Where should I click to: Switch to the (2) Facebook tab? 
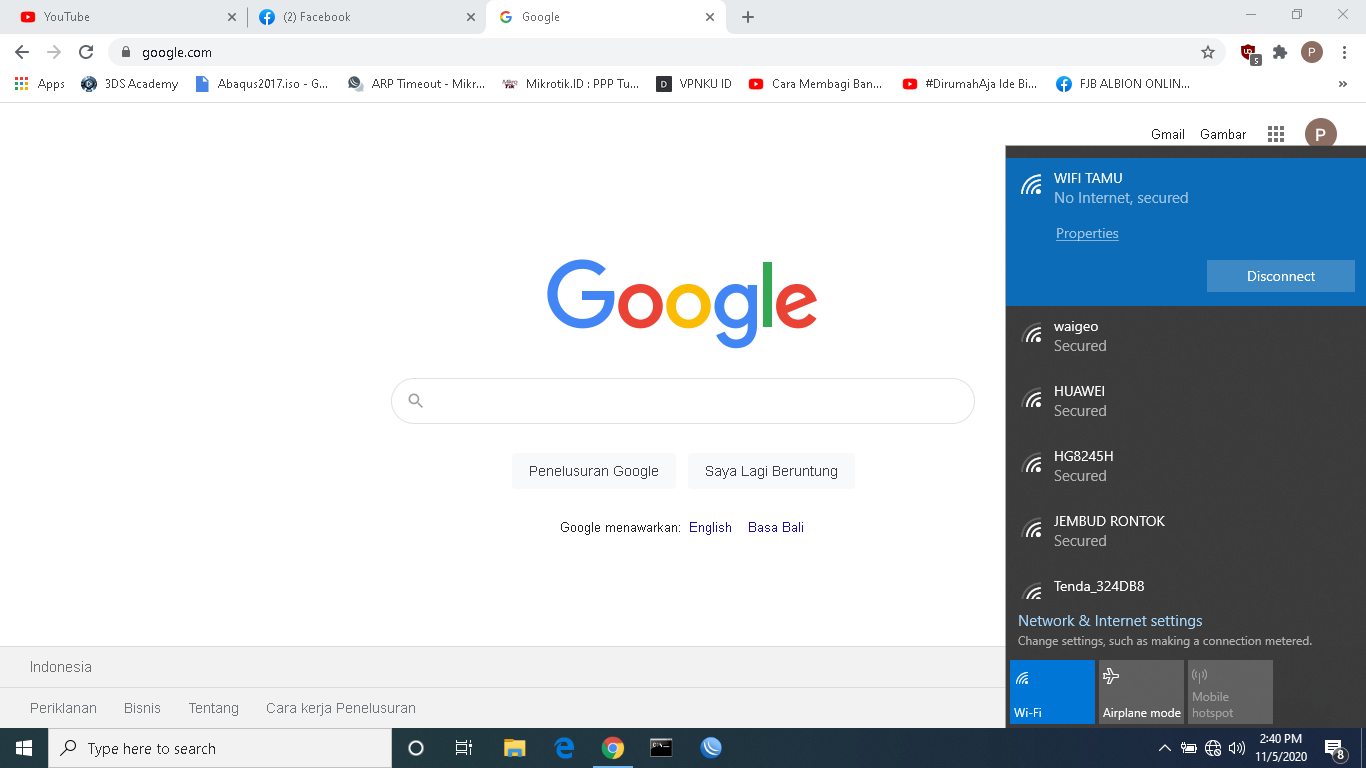[367, 17]
